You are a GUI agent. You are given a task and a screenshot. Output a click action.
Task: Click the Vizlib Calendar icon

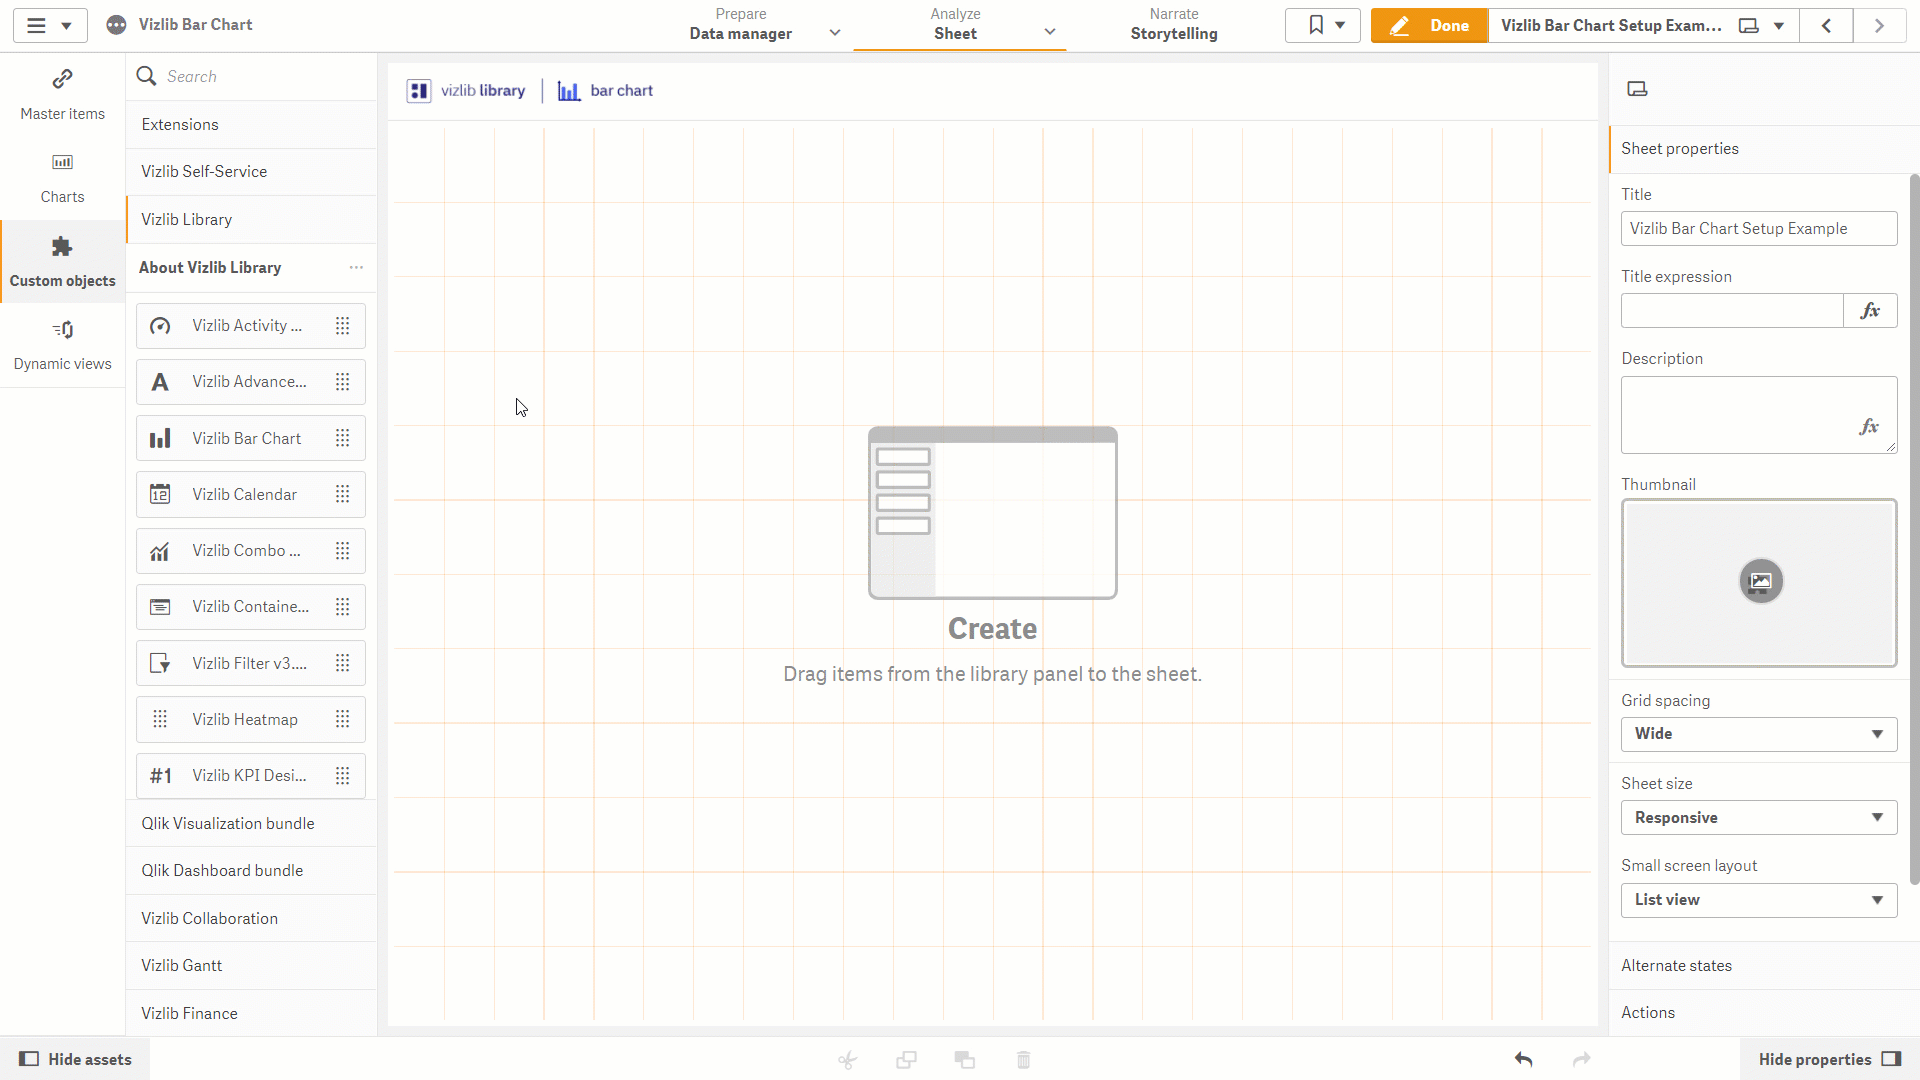pos(160,494)
